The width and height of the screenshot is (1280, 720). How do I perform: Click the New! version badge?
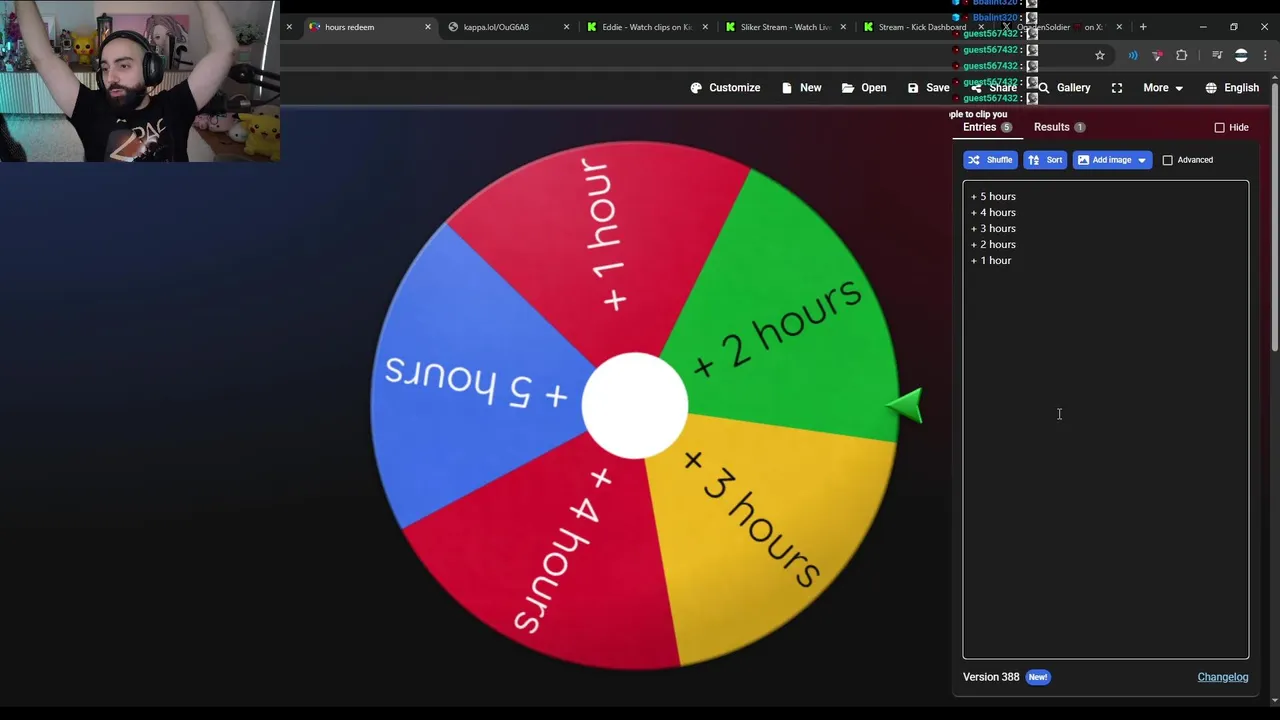coord(1038,677)
